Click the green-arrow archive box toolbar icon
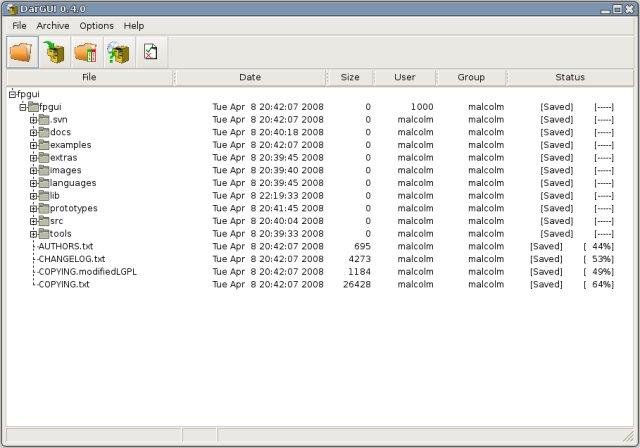Image resolution: width=640 pixels, height=448 pixels. coord(54,52)
